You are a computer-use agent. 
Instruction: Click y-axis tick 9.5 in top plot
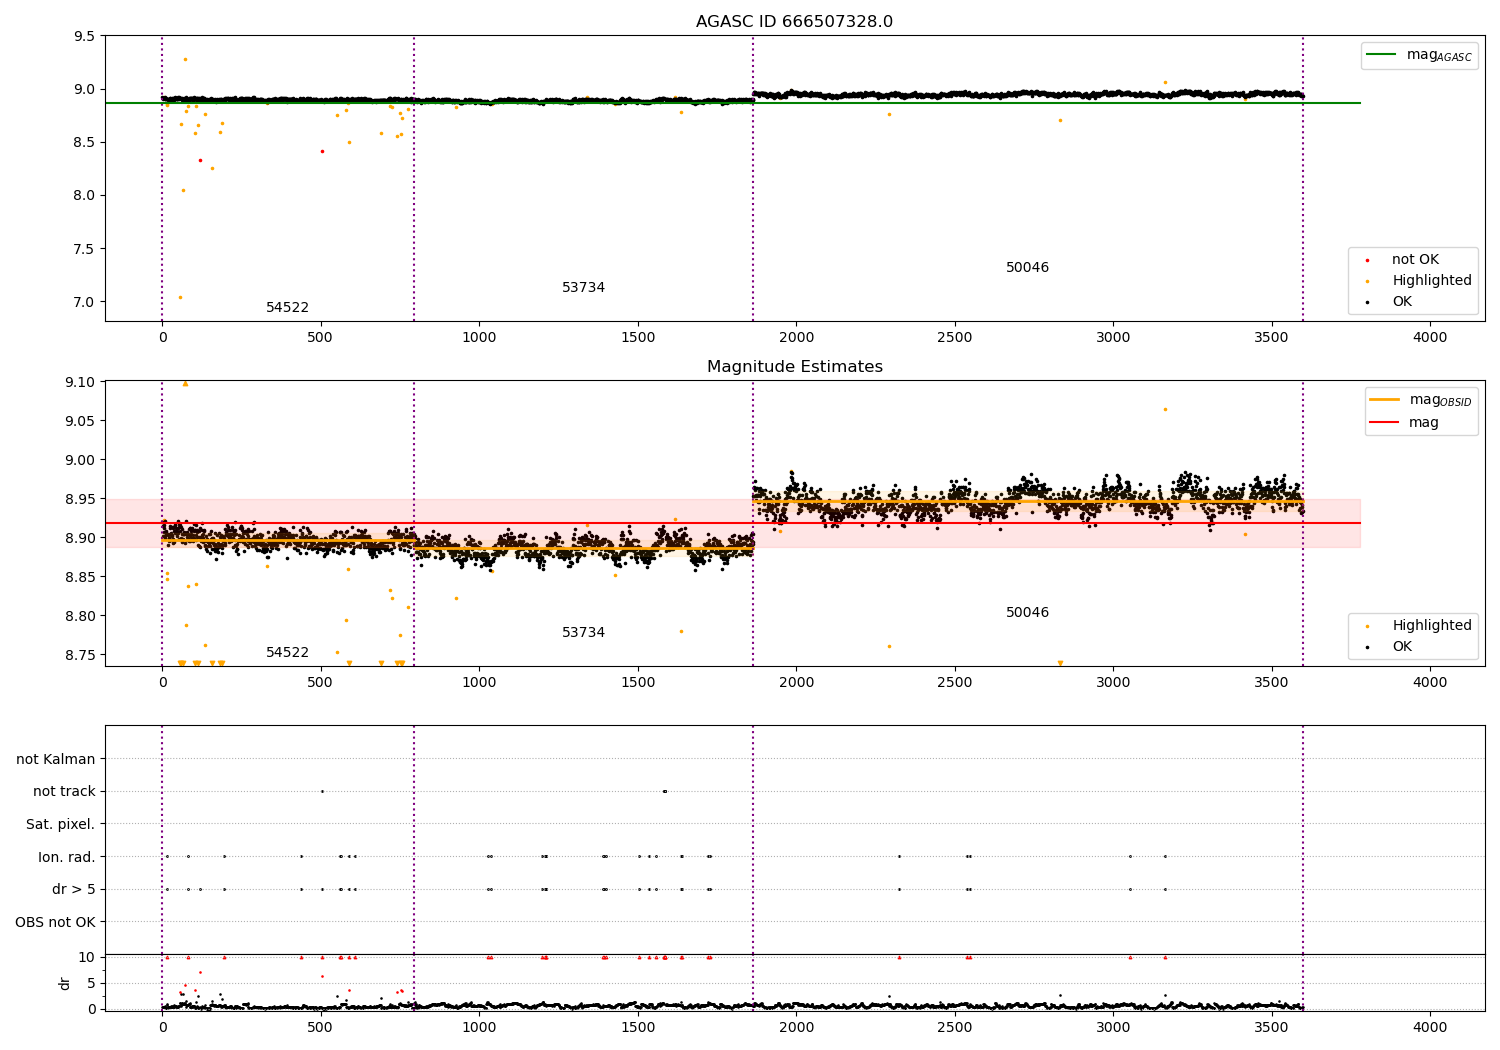point(85,36)
